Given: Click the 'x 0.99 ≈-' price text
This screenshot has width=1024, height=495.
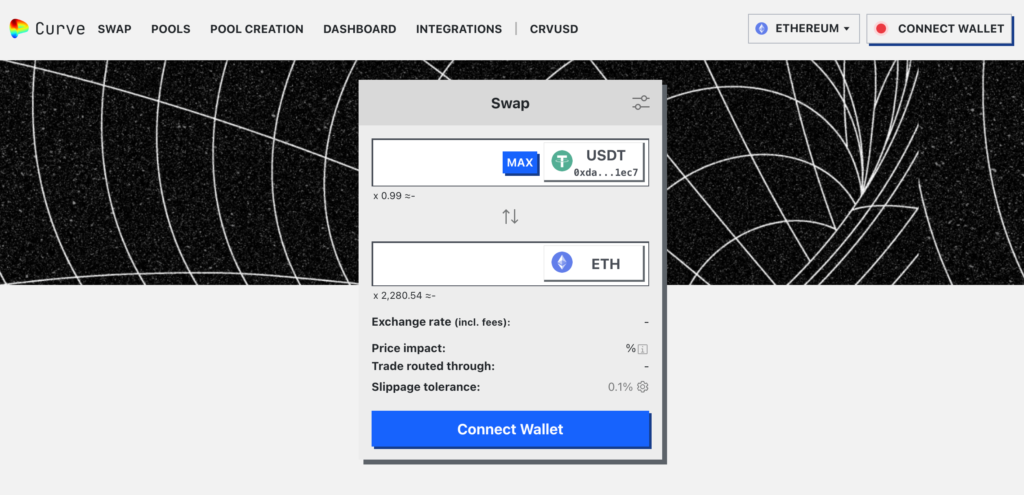Looking at the screenshot, I should [394, 195].
